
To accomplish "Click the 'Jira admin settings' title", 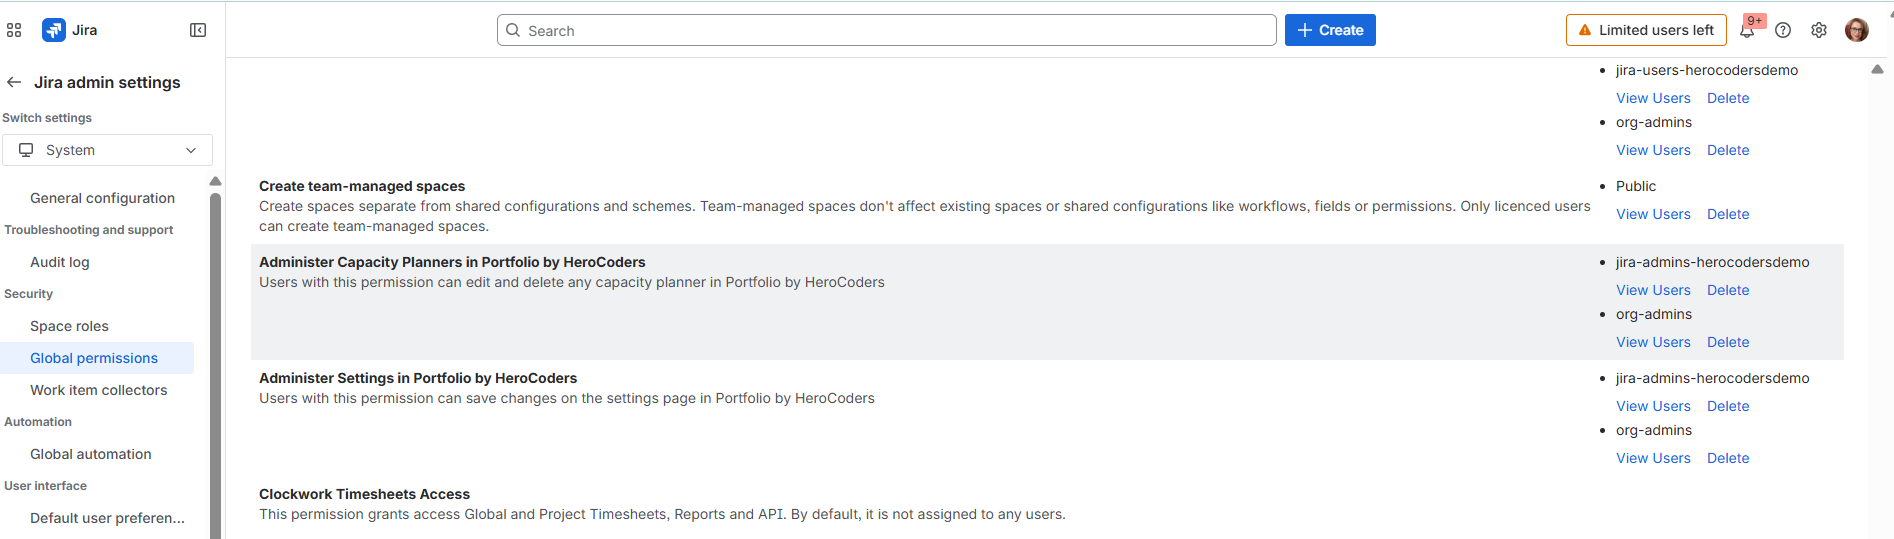I will tap(107, 82).
